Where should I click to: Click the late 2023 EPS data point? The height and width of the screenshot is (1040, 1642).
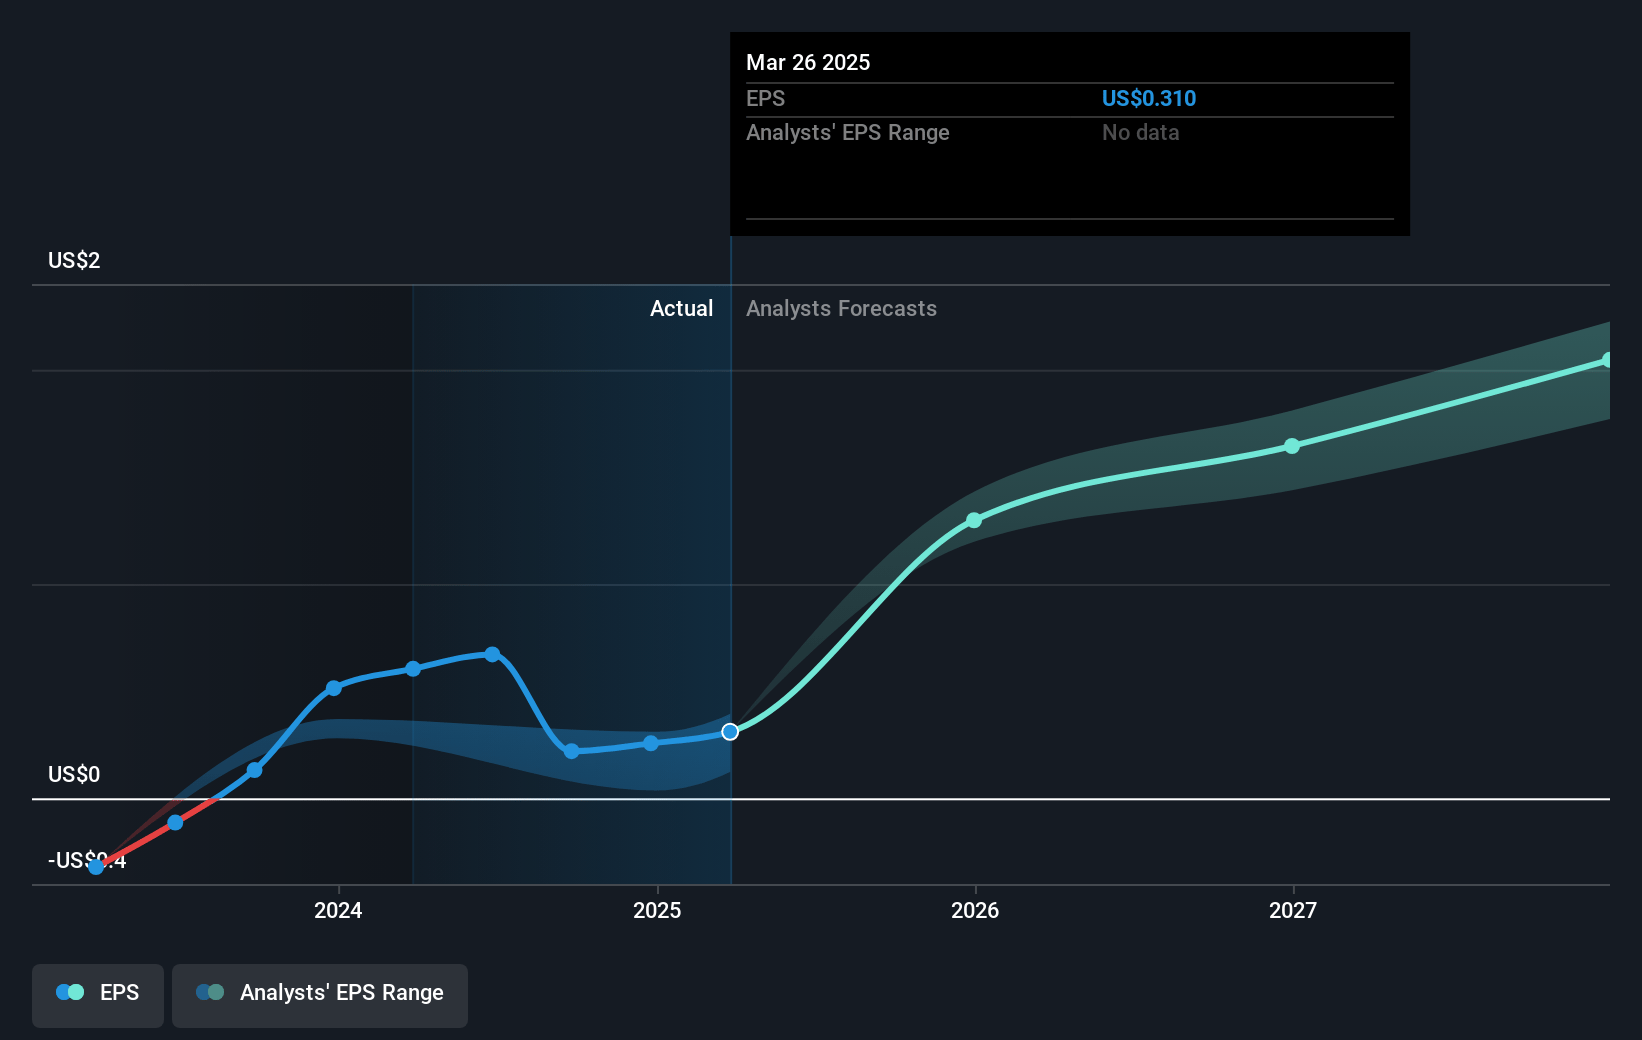coord(254,770)
